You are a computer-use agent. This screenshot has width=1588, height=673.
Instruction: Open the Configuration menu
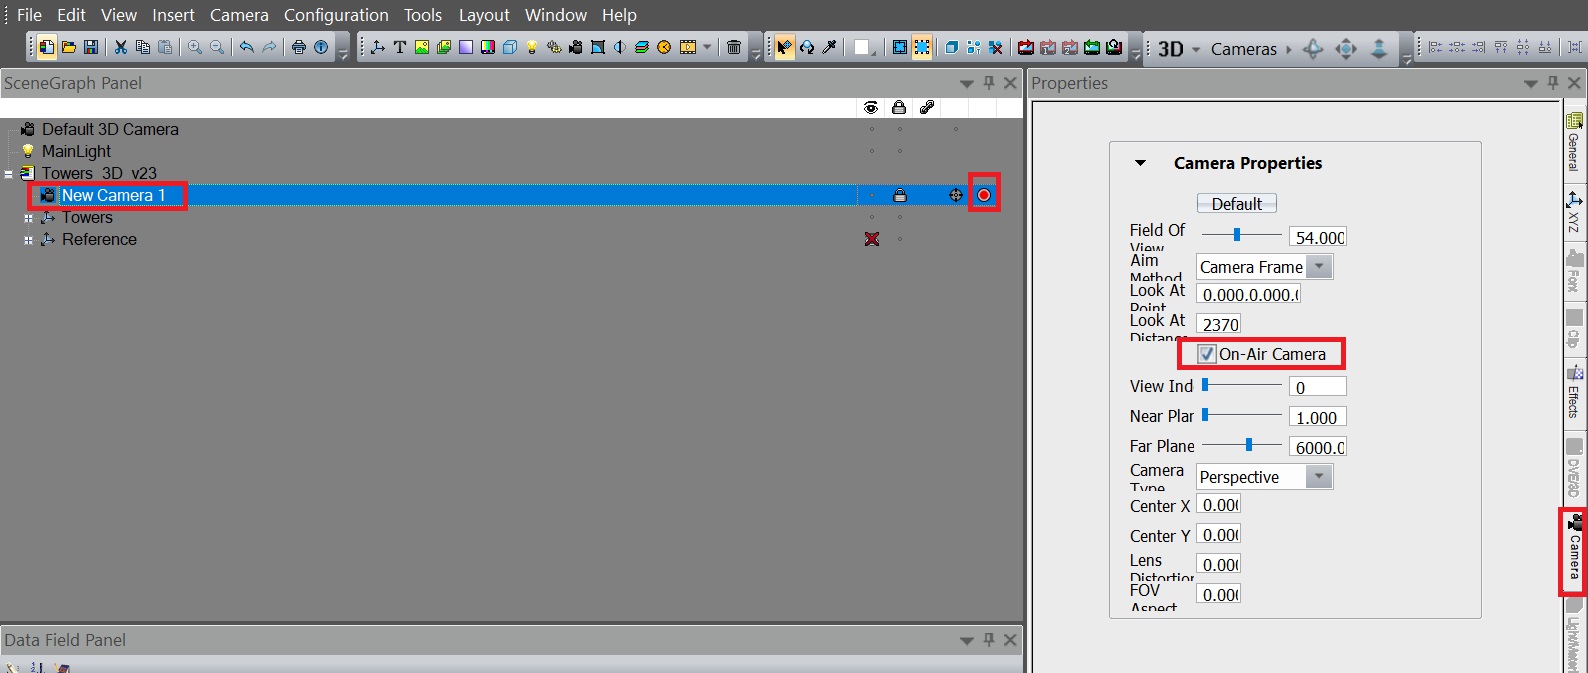point(336,15)
